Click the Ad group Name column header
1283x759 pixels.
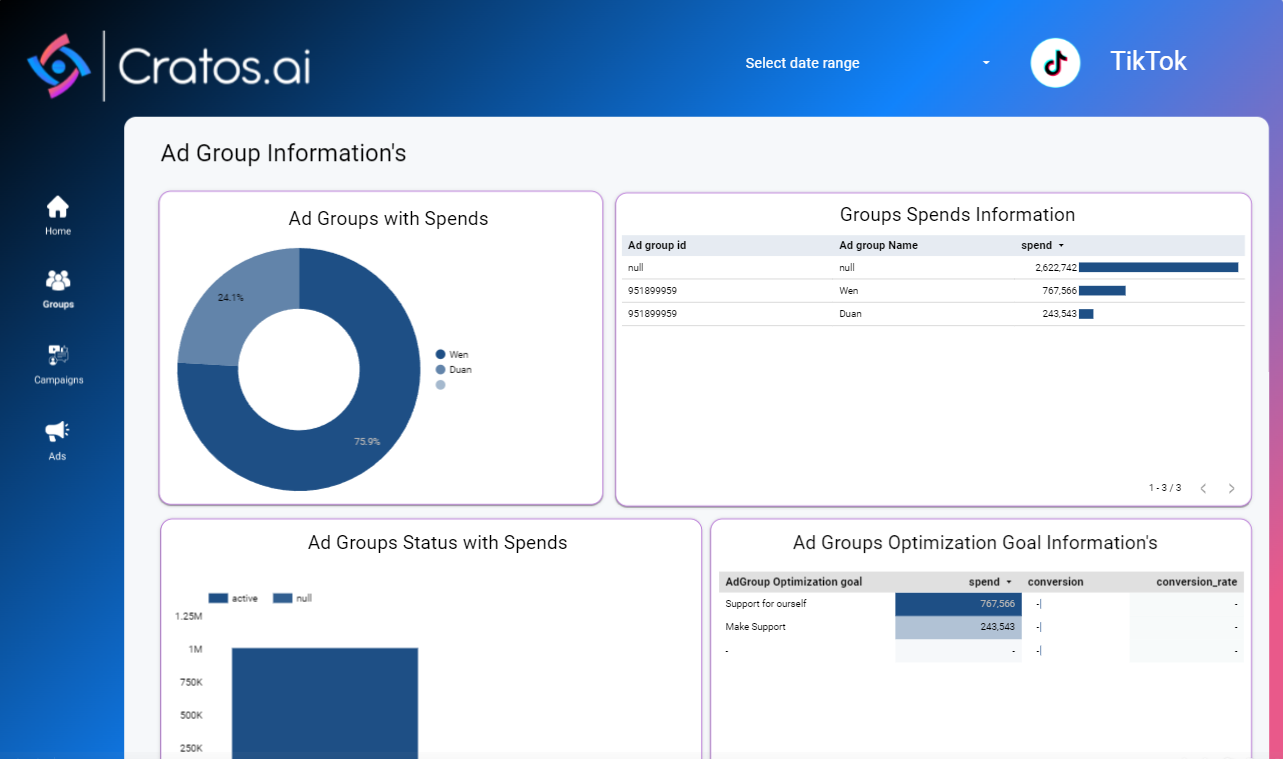pyautogui.click(x=878, y=245)
